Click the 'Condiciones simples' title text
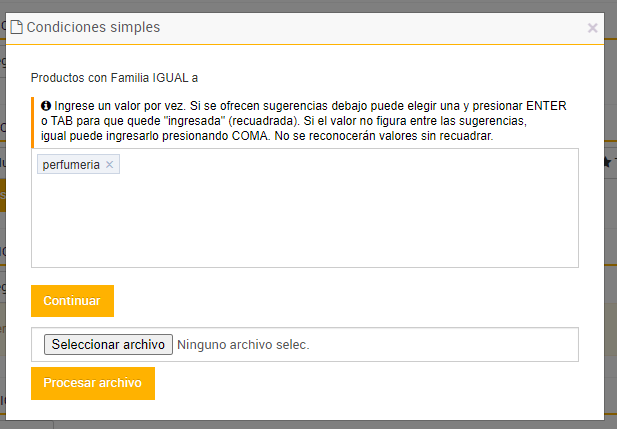617x429 pixels. pyautogui.click(x=93, y=27)
